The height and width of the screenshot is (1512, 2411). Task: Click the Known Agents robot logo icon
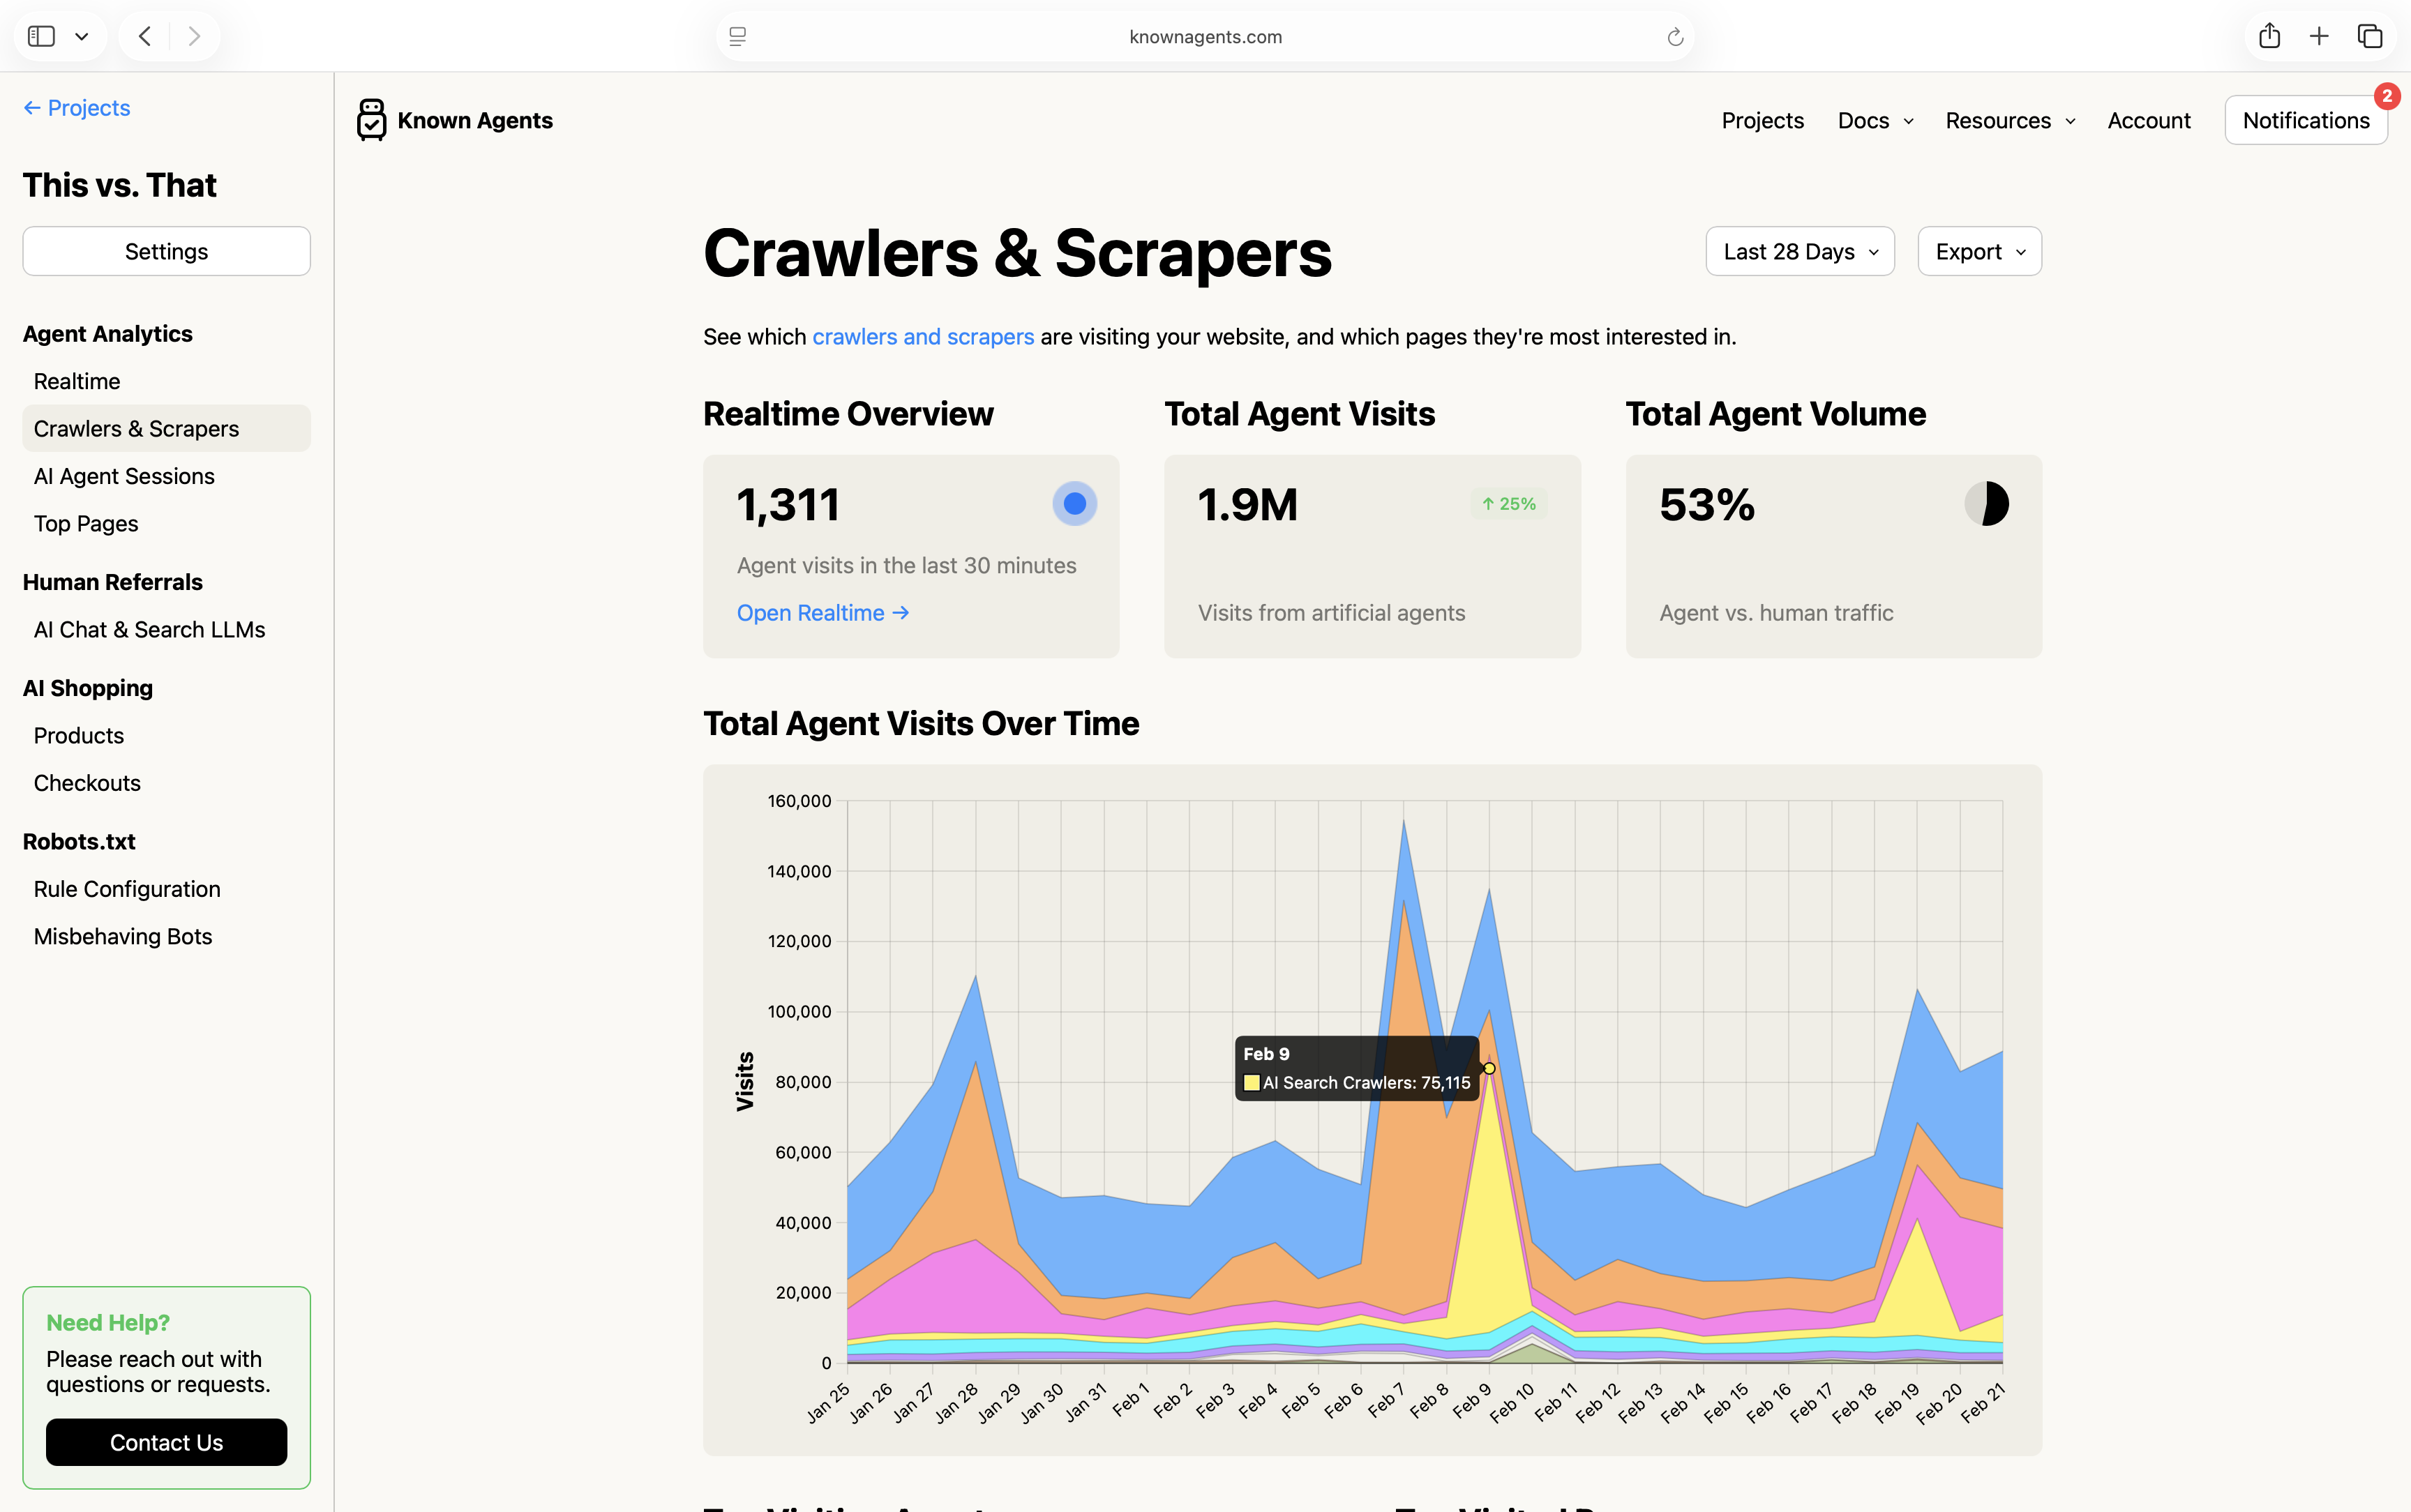click(371, 120)
